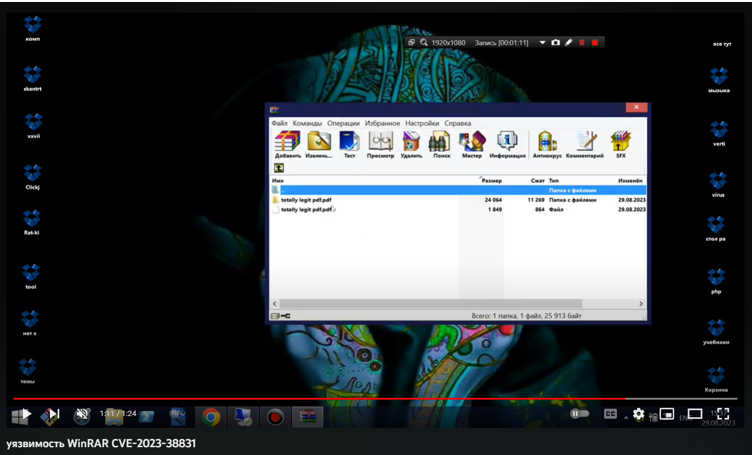Select the totally legit pdf.pdf file row sized 1 849
The height and width of the screenshot is (455, 753).
point(458,209)
